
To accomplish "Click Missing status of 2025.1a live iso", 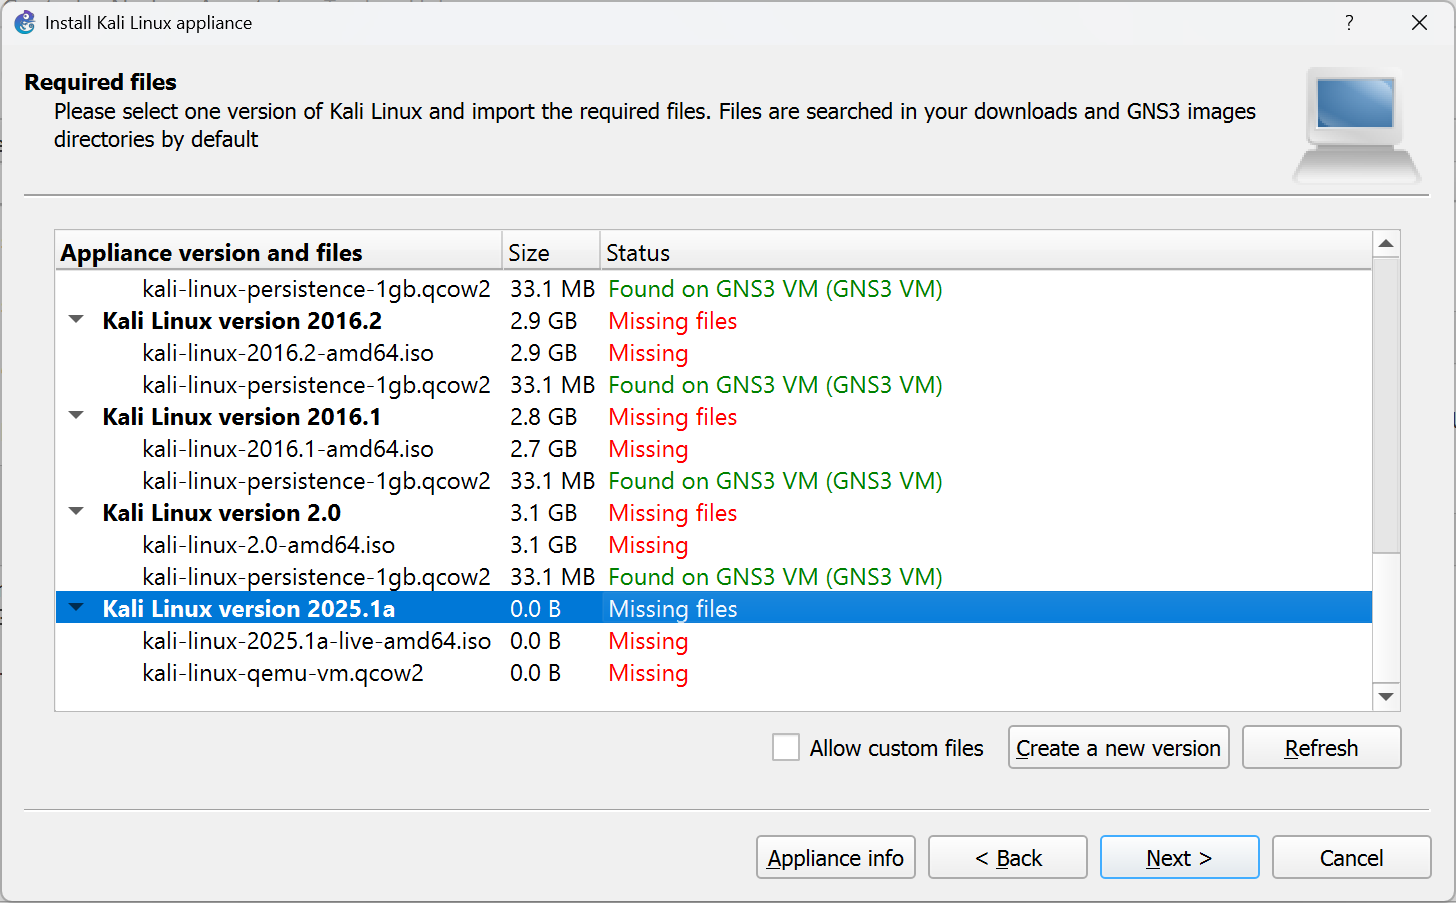I will pos(648,640).
